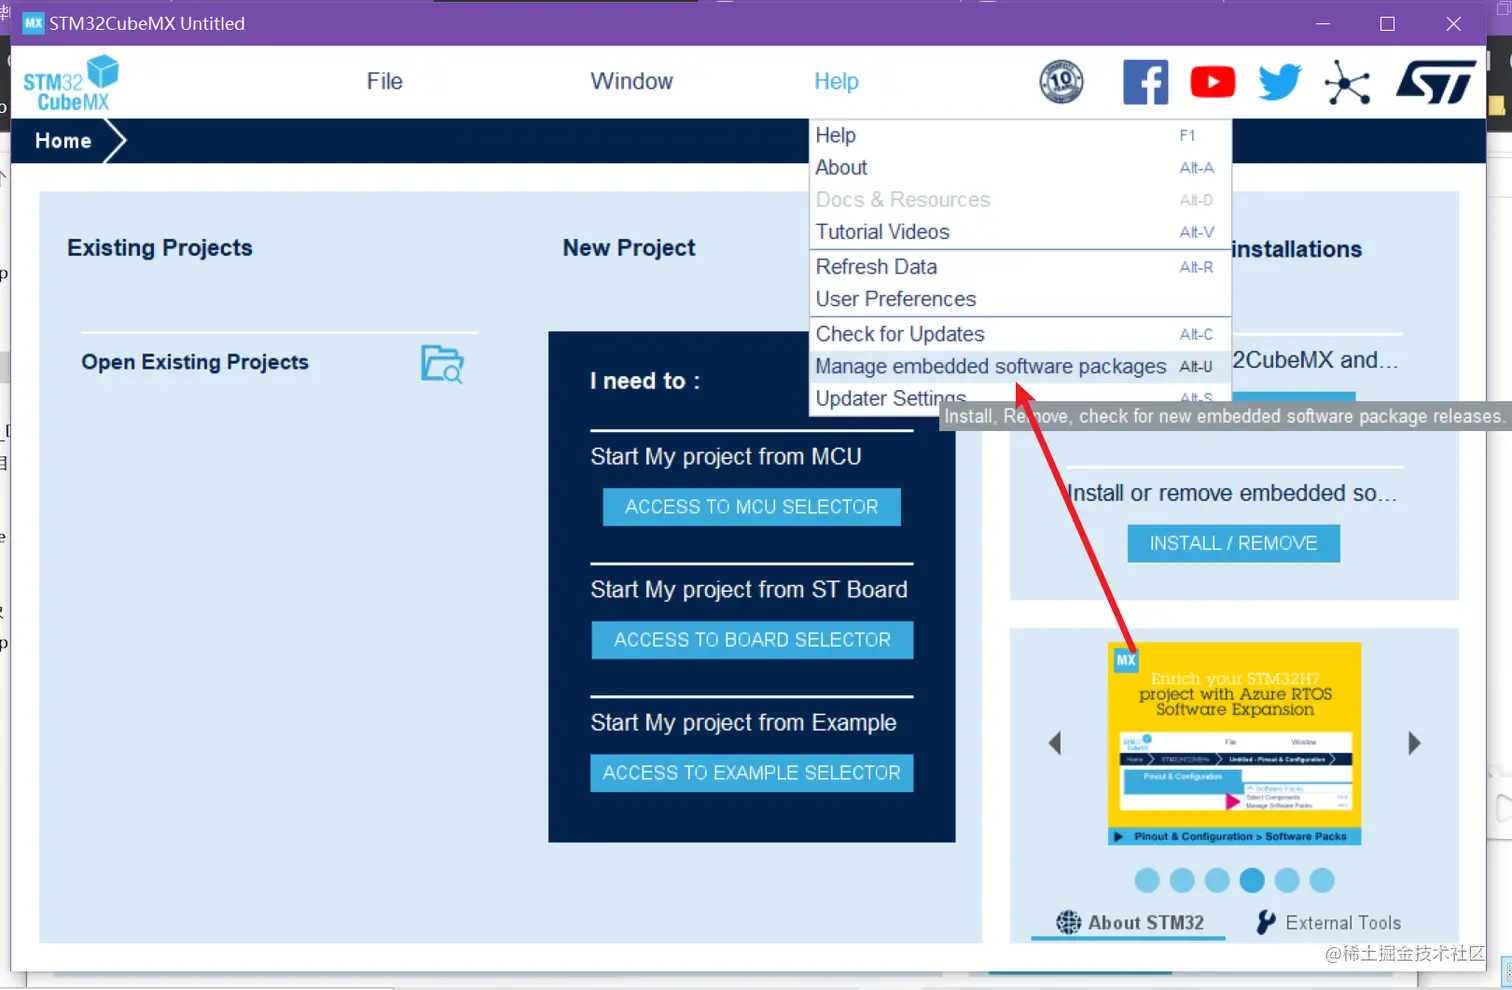Select second carousel dot indicator
Viewport: 1512px width, 990px height.
click(1182, 880)
